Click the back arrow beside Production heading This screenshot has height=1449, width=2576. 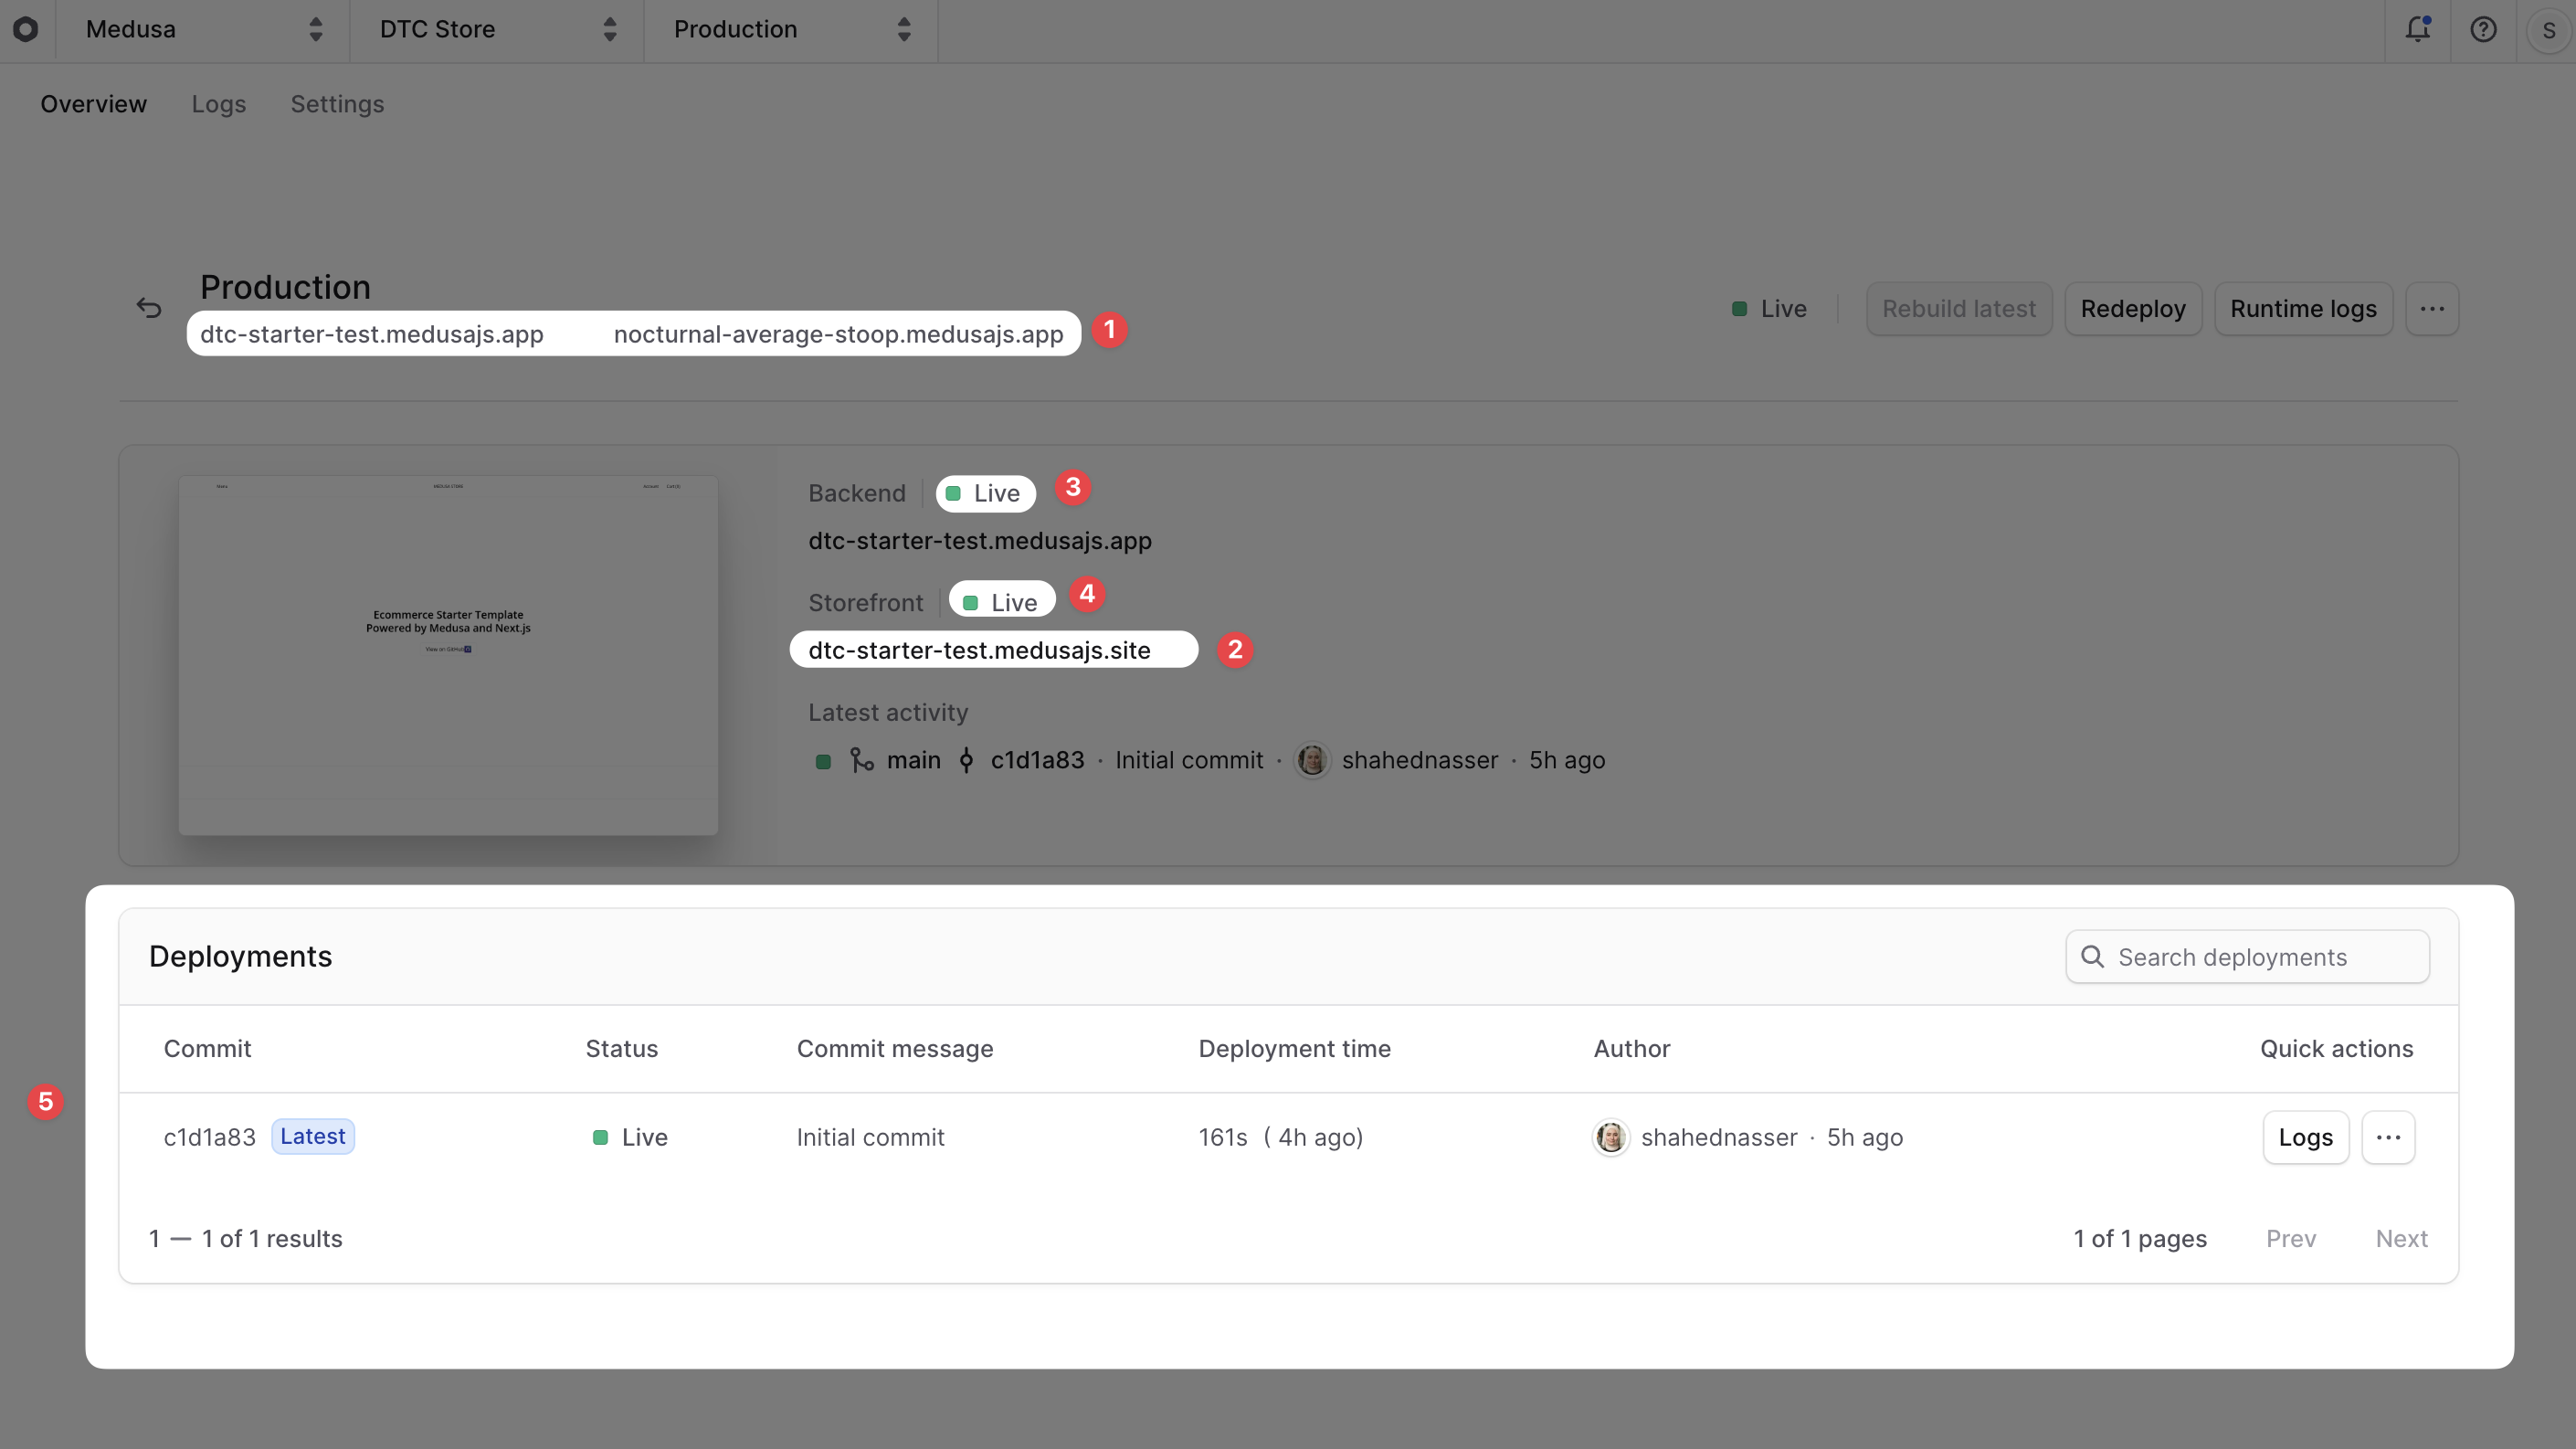tap(149, 307)
